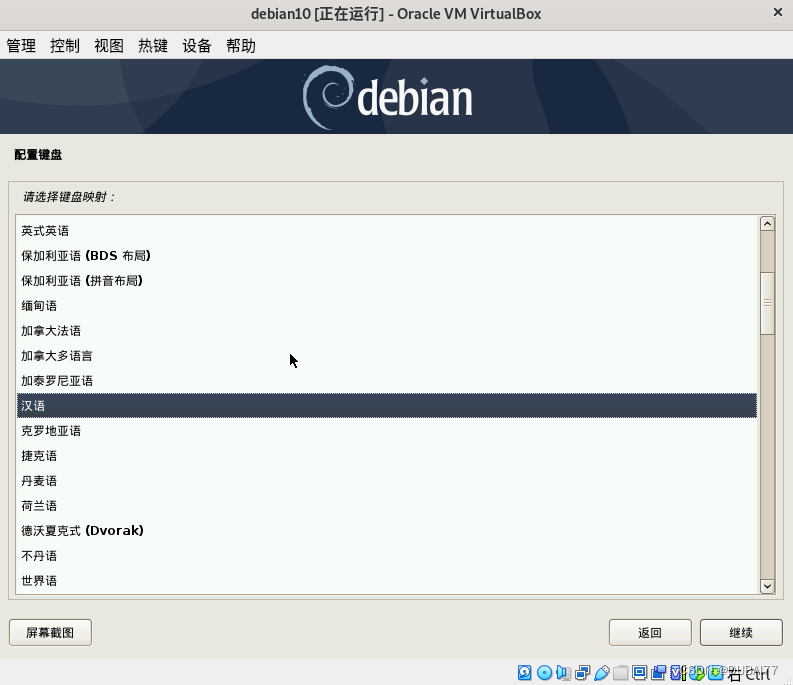Click the USB devices status icon

click(x=602, y=672)
